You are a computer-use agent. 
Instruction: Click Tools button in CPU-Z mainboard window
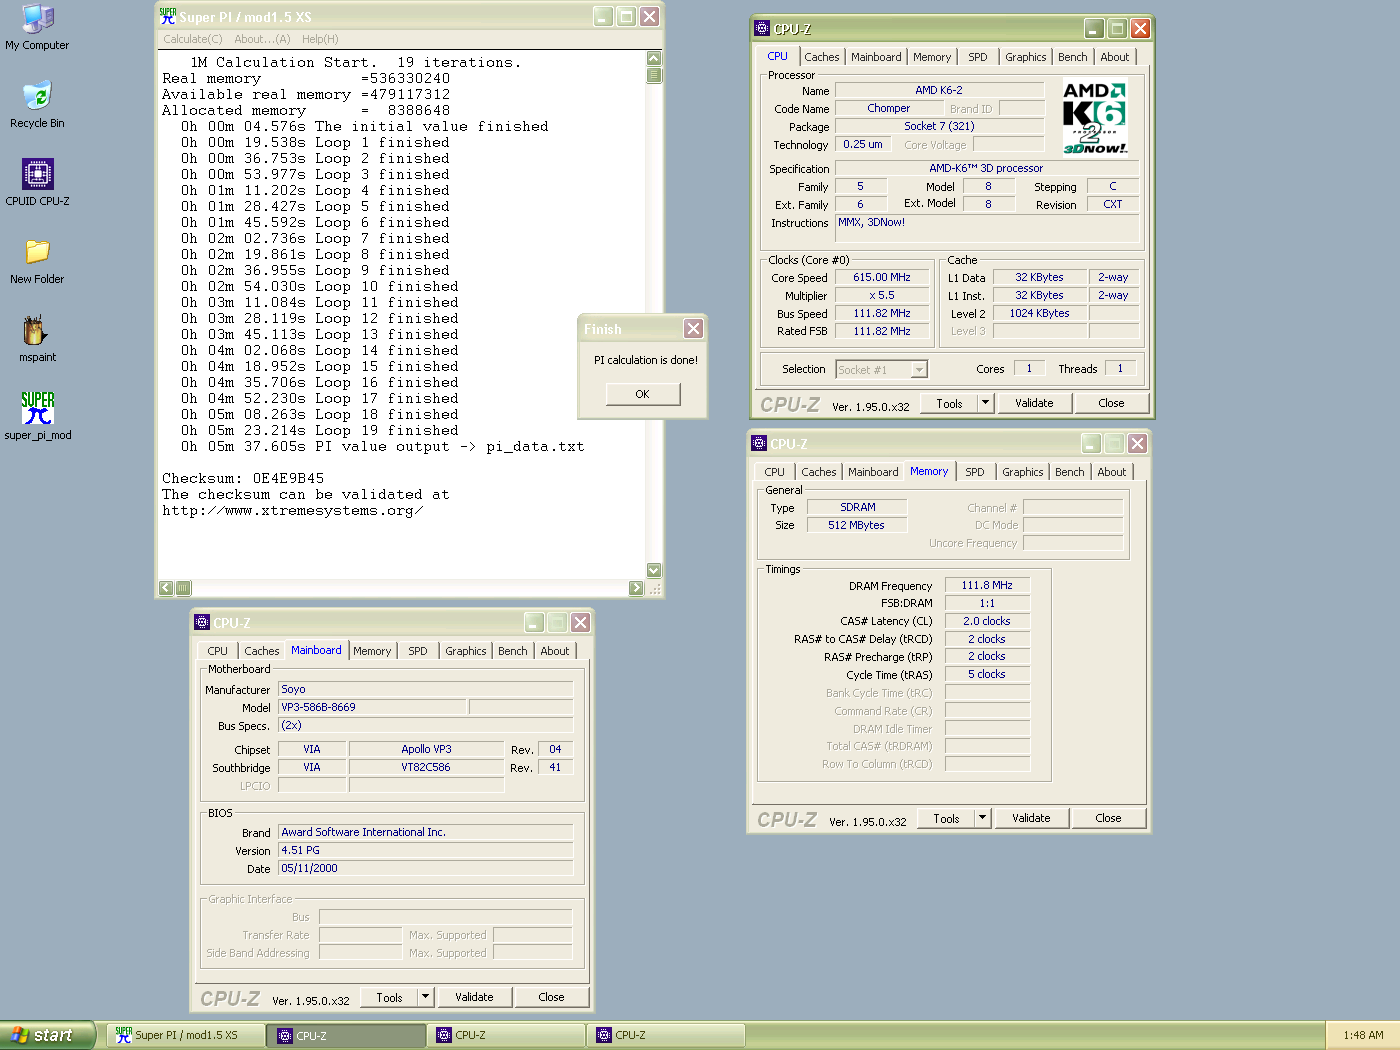coord(390,997)
